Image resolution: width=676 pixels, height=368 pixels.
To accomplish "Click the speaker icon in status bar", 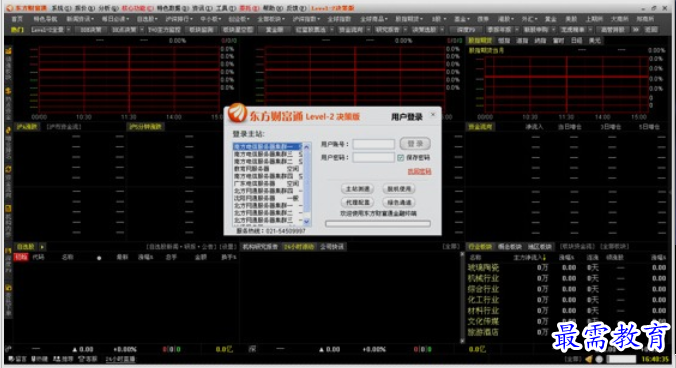I will pos(589,359).
